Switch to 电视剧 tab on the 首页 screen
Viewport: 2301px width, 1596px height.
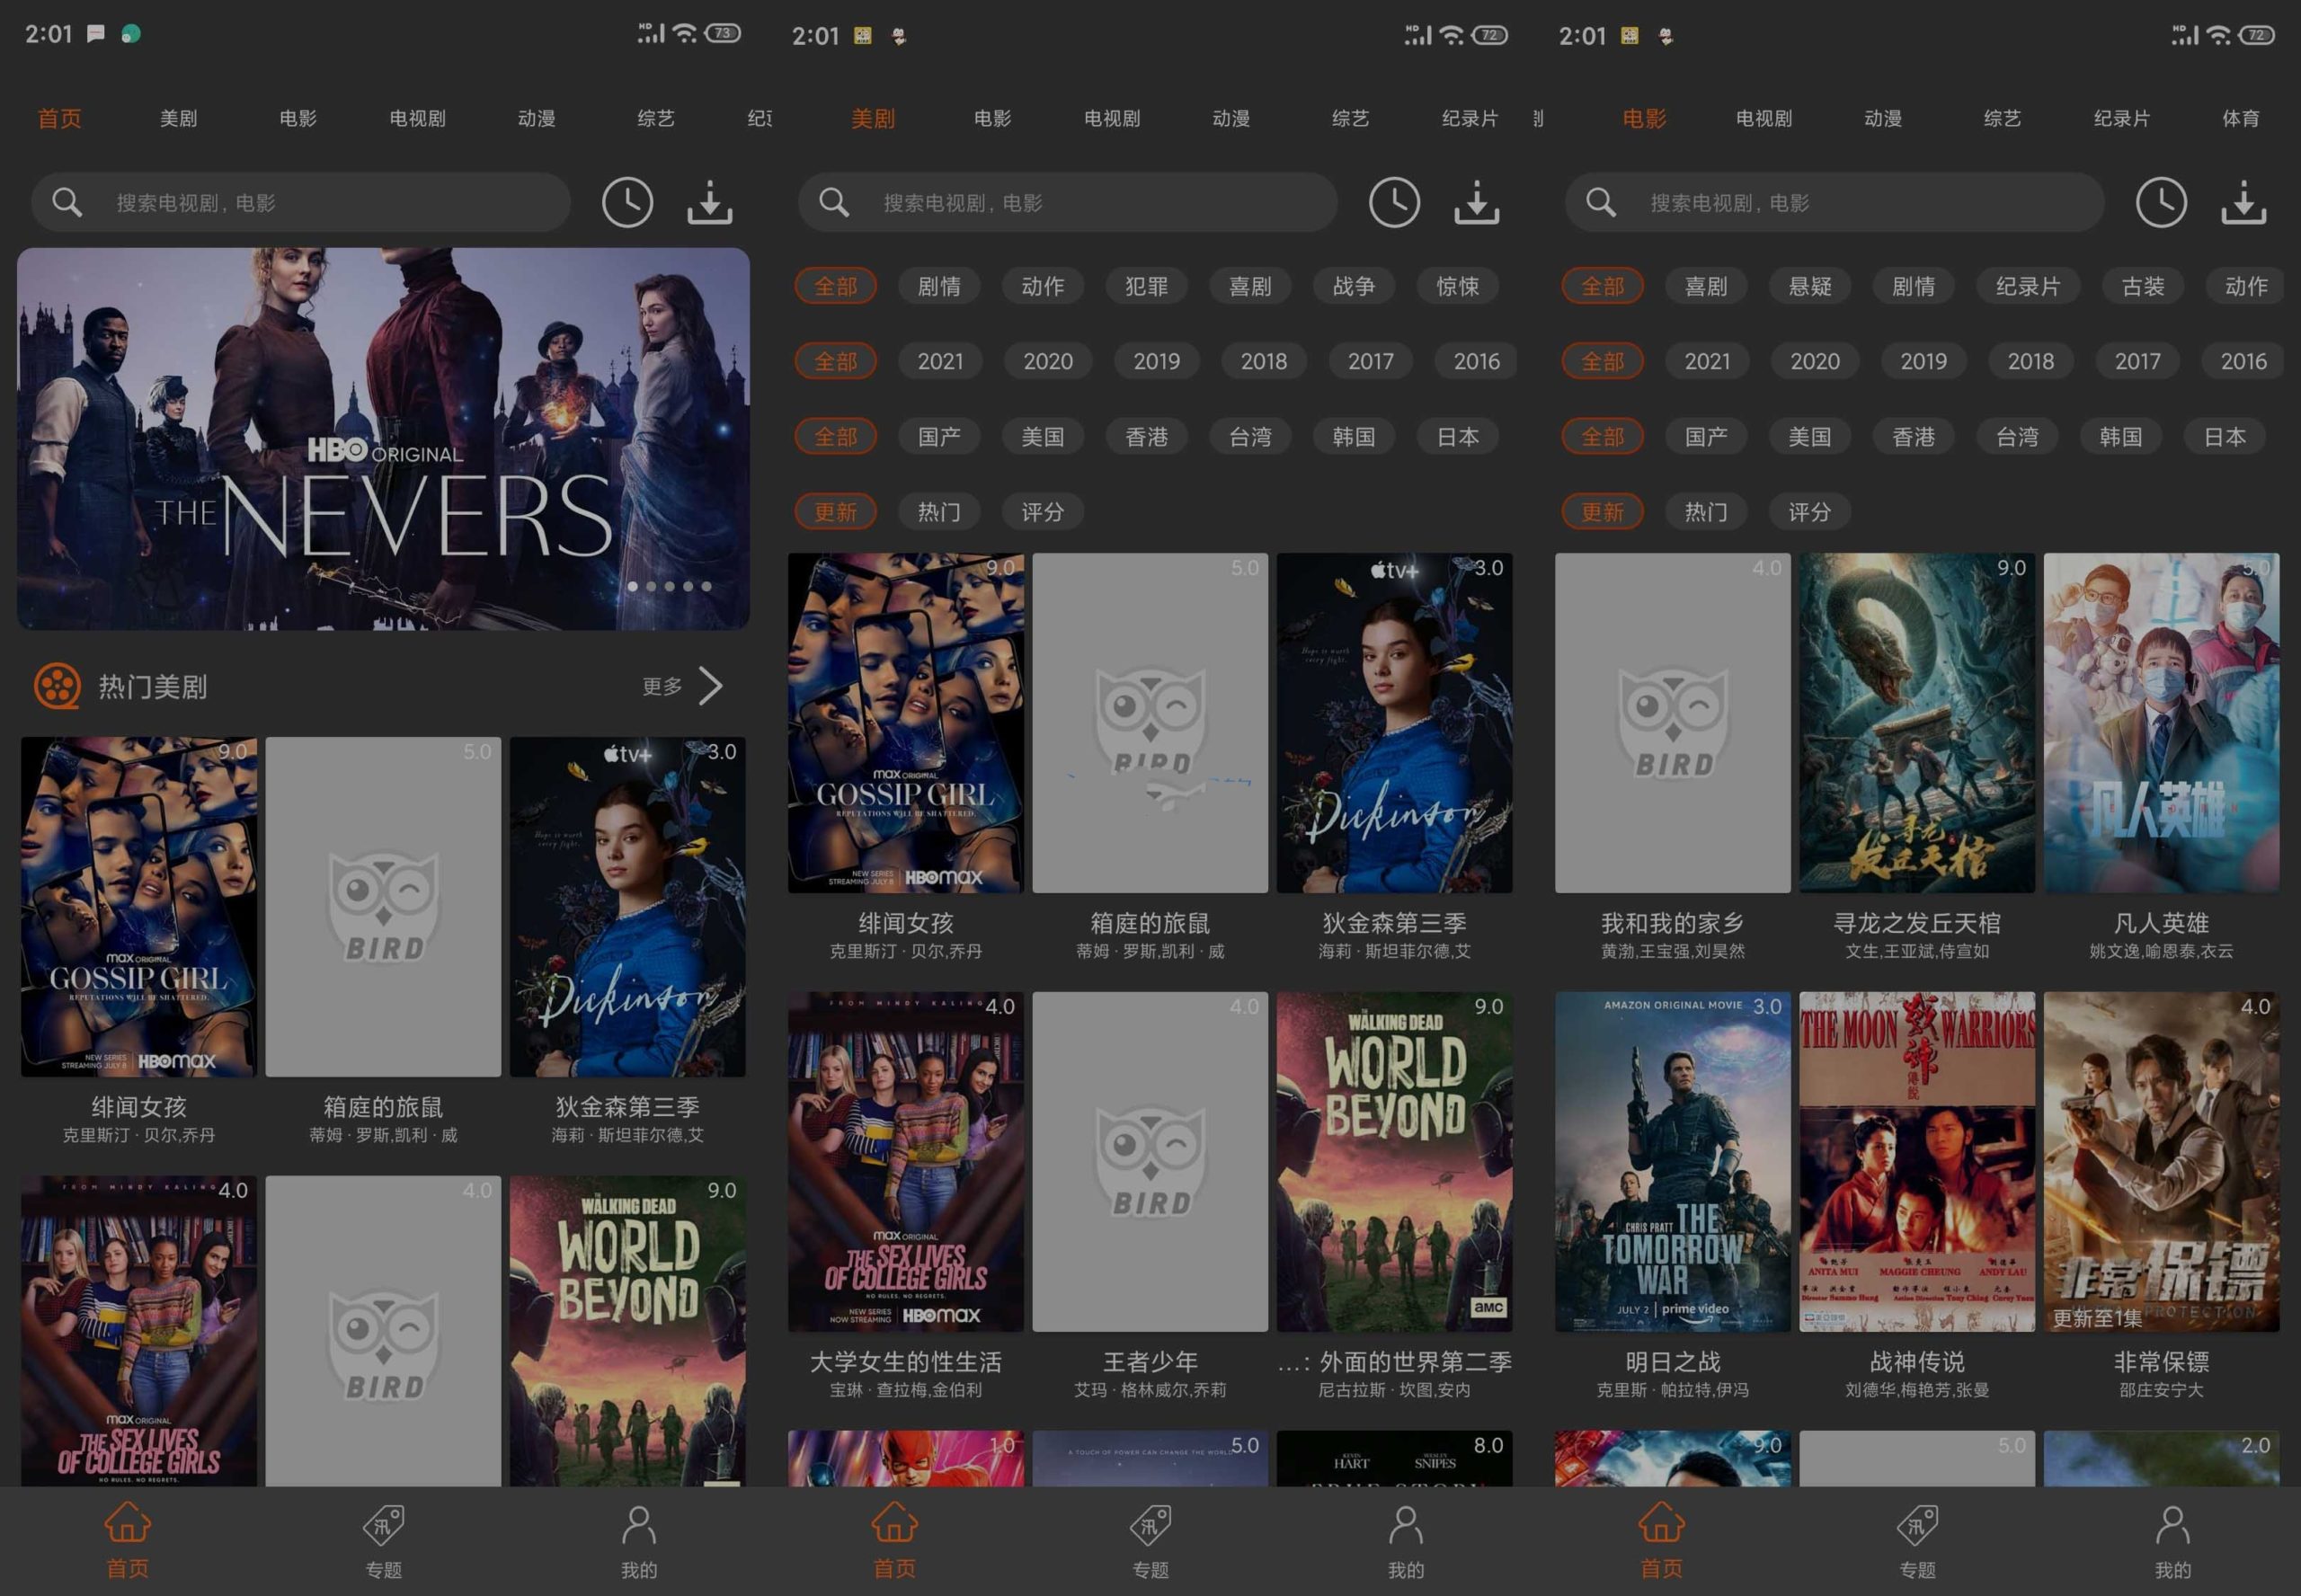(x=417, y=118)
